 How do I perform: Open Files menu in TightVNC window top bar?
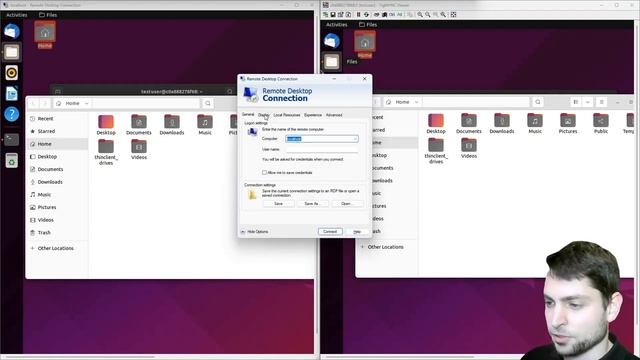(x=367, y=24)
